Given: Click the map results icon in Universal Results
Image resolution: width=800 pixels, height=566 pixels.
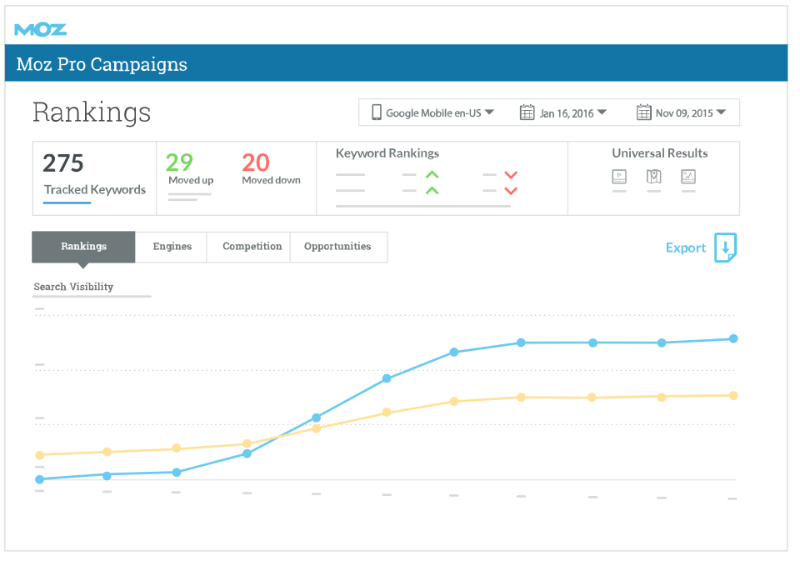Looking at the screenshot, I should pyautogui.click(x=654, y=177).
